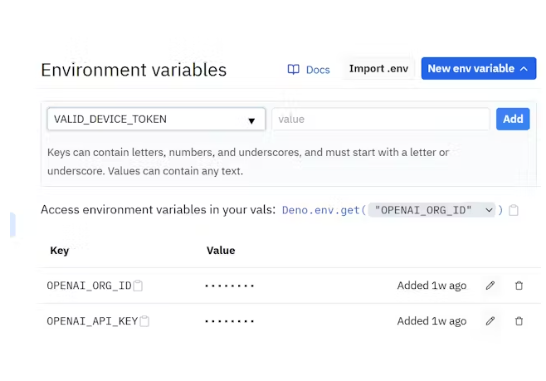546x381 pixels.
Task: Delete the OPENAI_API_KEY variable
Action: [519, 321]
